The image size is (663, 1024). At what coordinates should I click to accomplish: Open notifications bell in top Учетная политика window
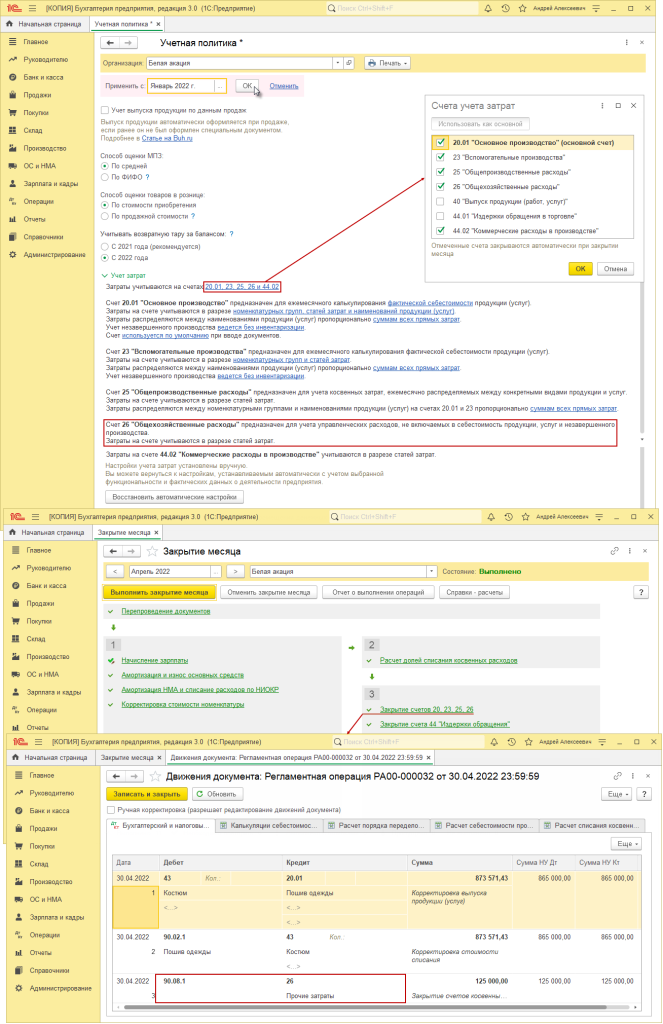click(x=488, y=8)
